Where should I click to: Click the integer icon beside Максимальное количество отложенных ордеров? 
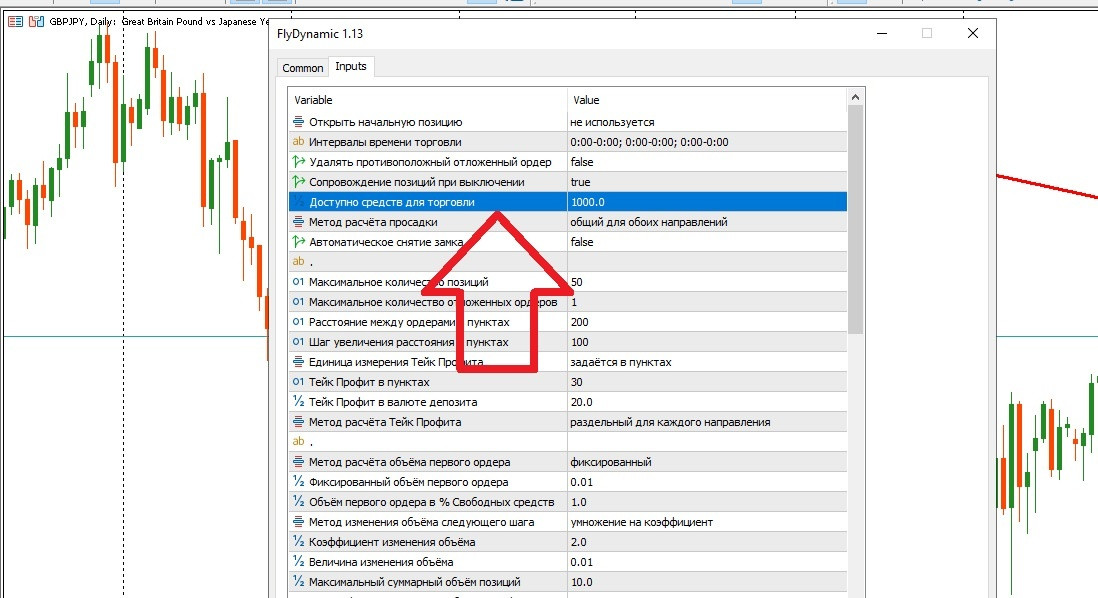pyautogui.click(x=298, y=302)
